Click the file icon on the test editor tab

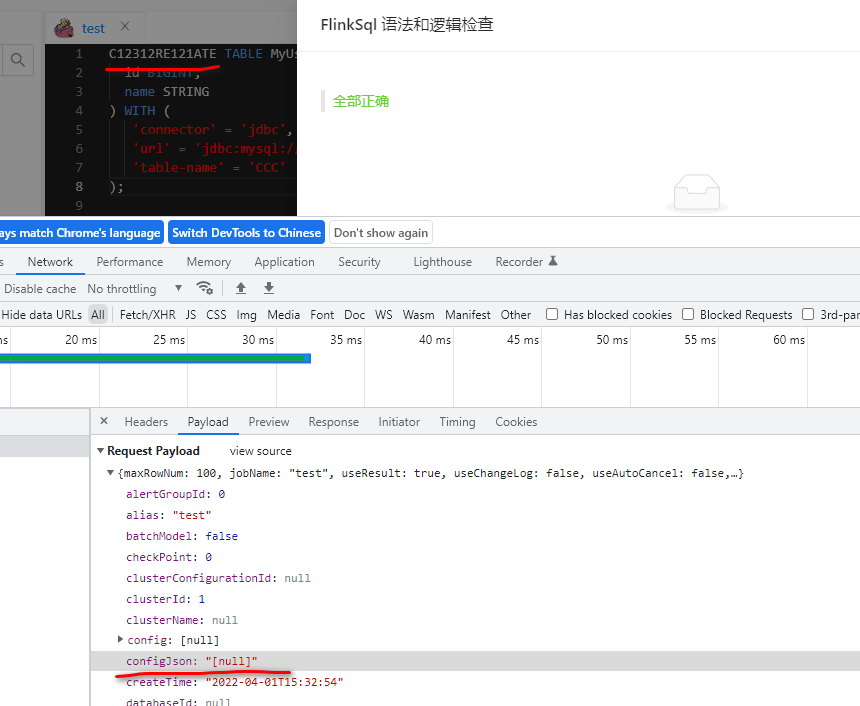(x=64, y=28)
